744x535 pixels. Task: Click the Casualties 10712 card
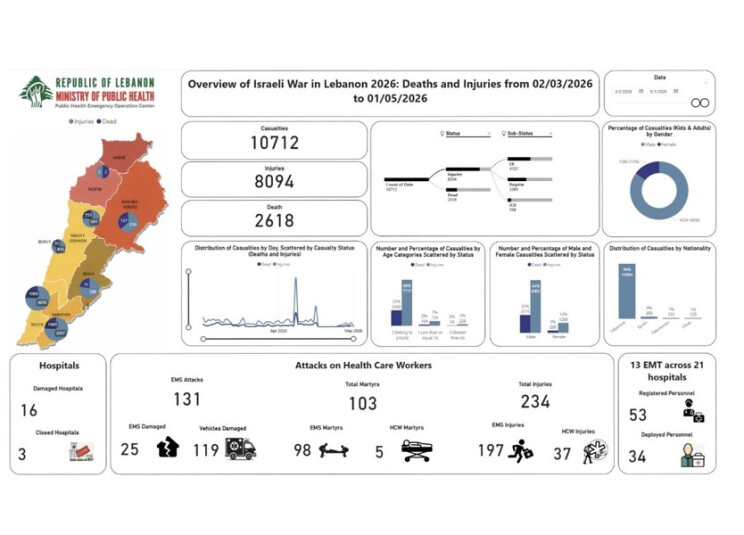pyautogui.click(x=274, y=140)
